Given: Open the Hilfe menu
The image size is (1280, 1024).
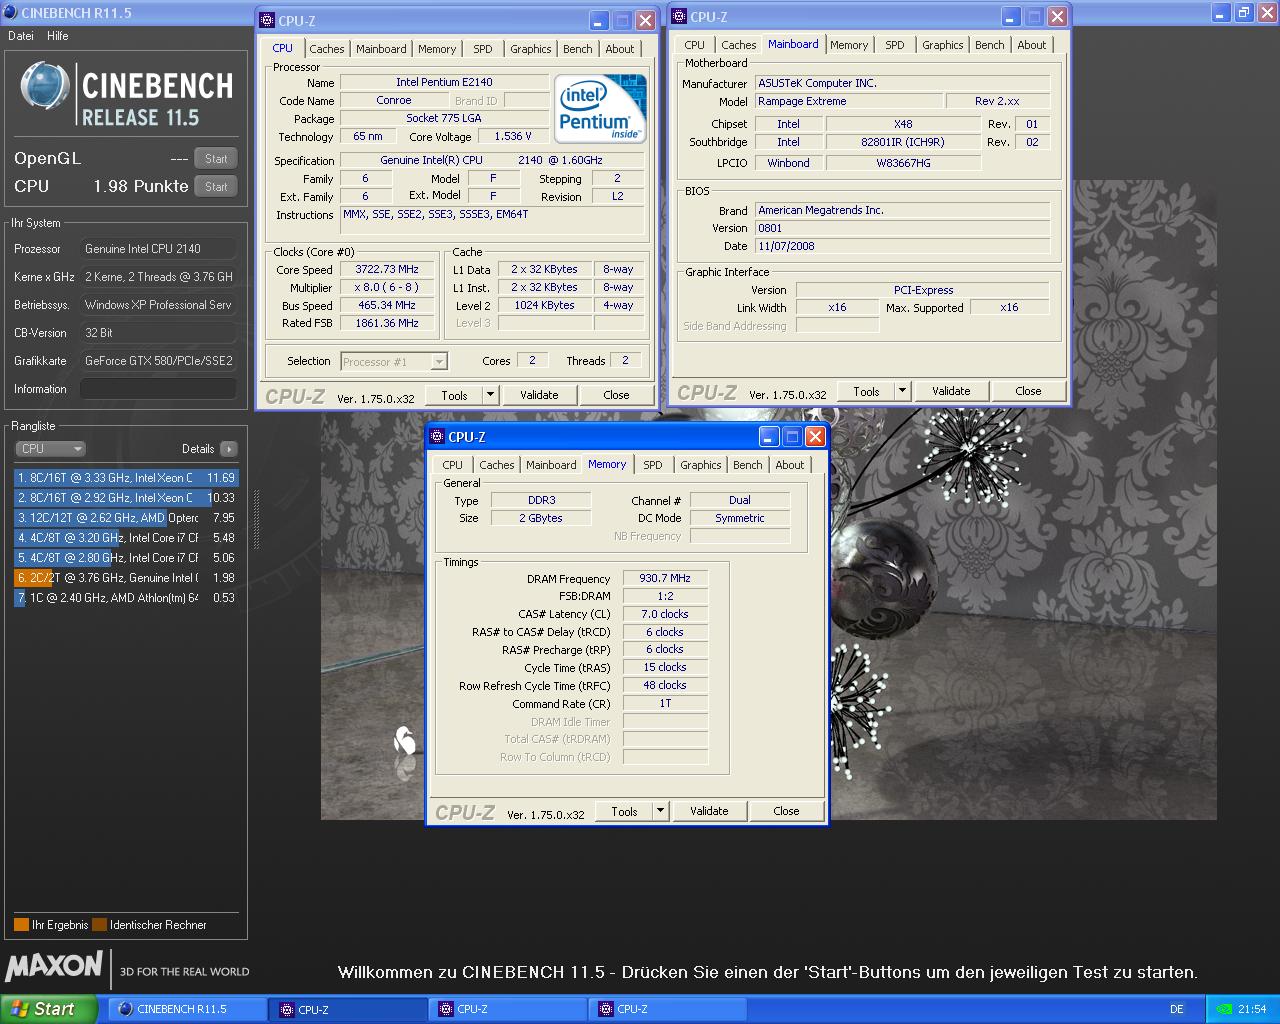Looking at the screenshot, I should pyautogui.click(x=58, y=36).
